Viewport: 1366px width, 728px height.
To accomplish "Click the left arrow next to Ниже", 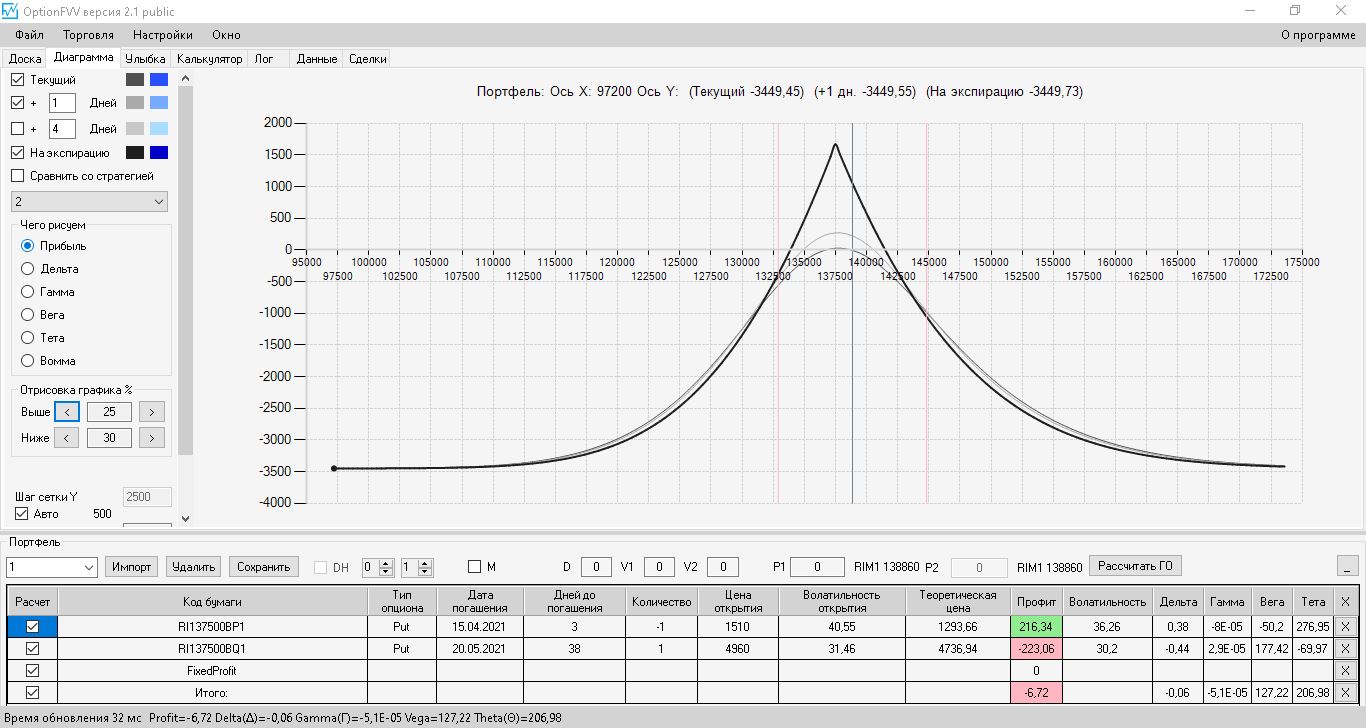I will click(66, 438).
